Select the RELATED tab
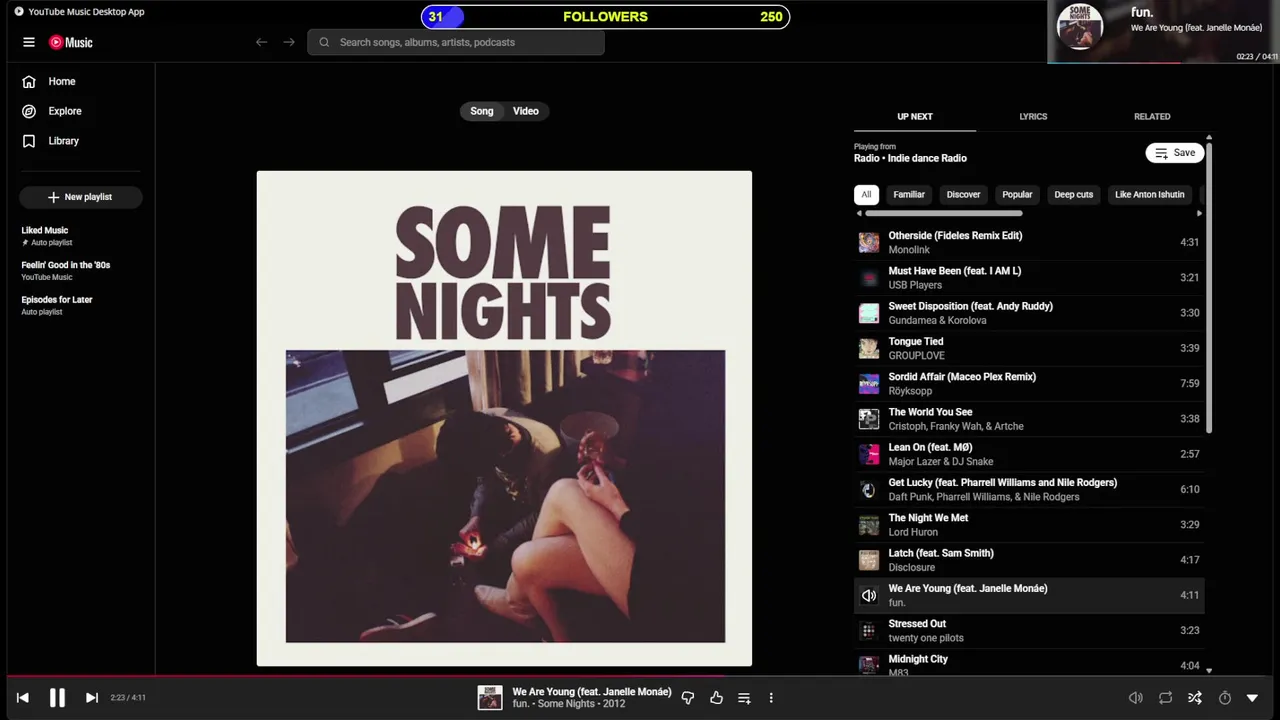The height and width of the screenshot is (720, 1280). [1152, 116]
